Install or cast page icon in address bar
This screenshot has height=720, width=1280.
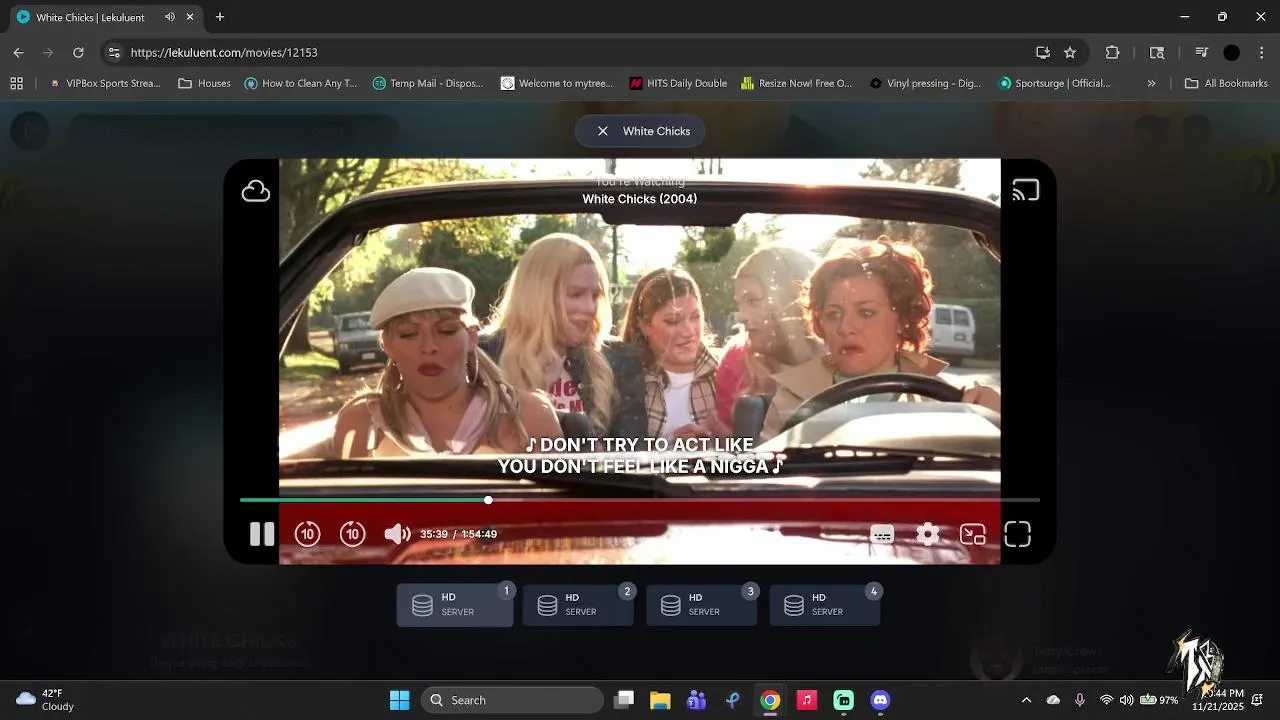click(x=1043, y=52)
